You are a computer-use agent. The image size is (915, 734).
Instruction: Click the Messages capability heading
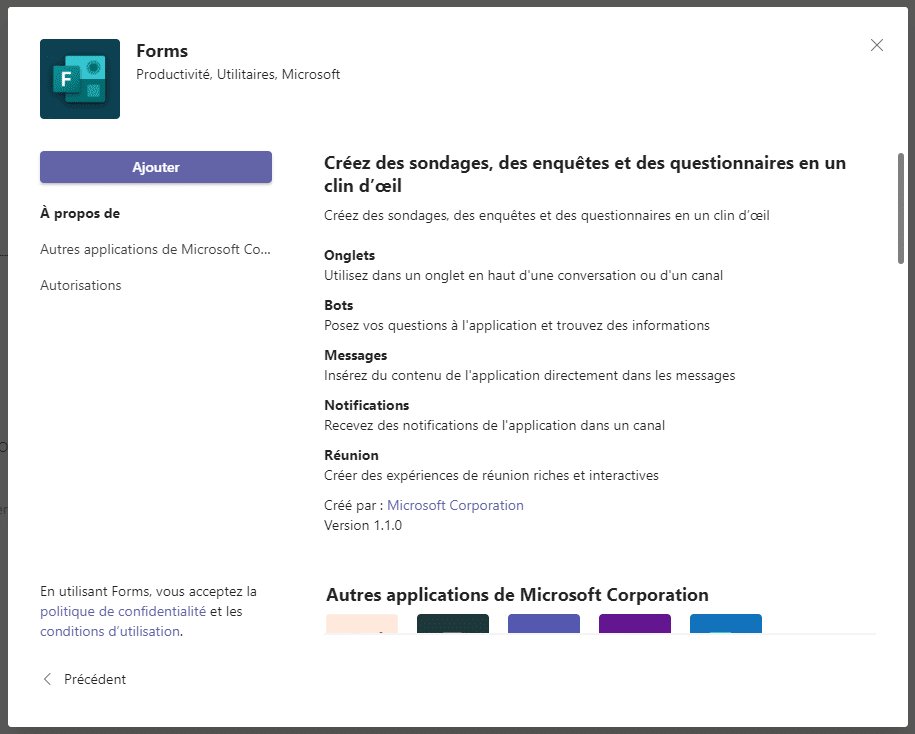(x=355, y=355)
